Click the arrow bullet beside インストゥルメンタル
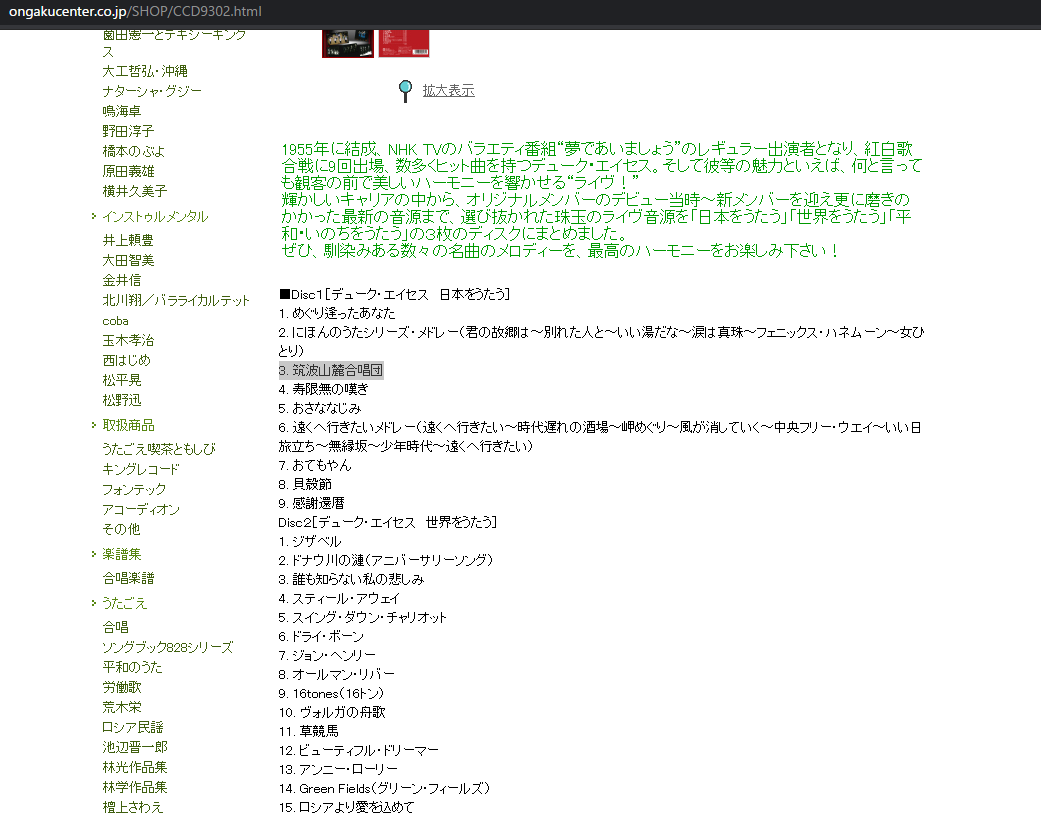1041x816 pixels. [94, 216]
